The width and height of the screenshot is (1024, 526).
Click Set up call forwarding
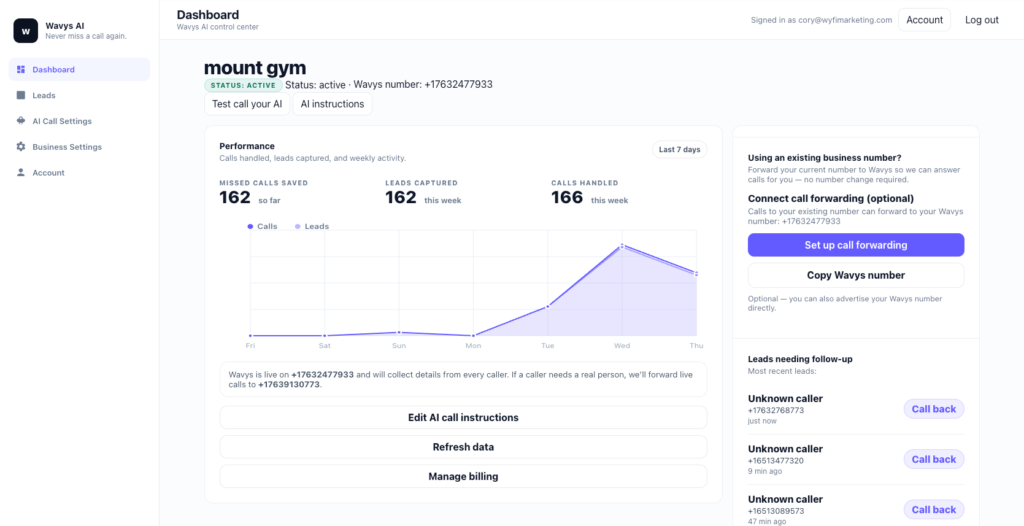855,245
